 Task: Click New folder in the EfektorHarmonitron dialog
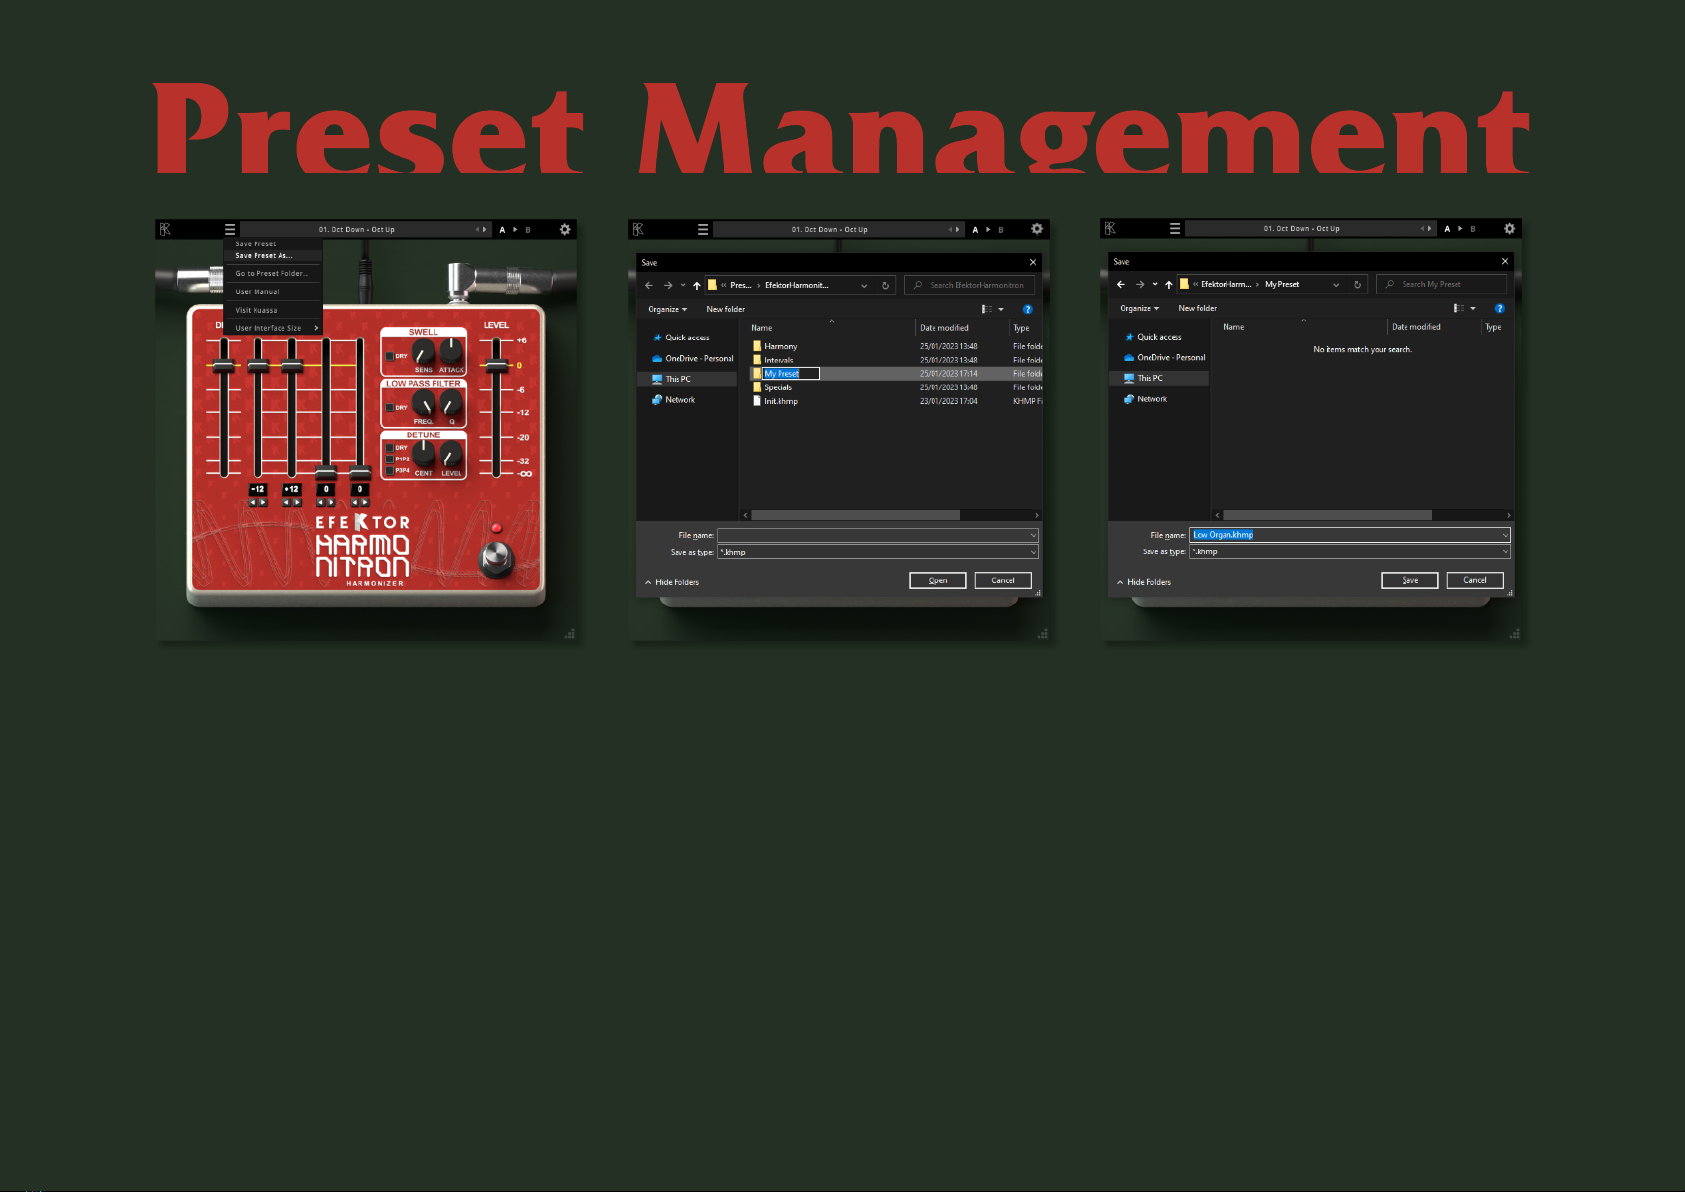[726, 309]
